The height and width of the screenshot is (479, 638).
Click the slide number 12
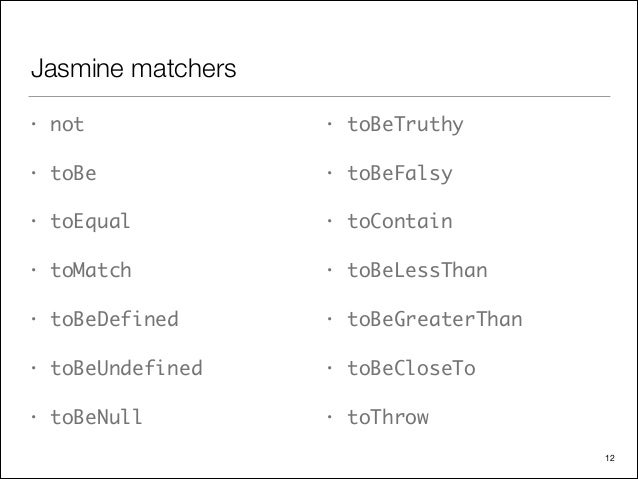click(610, 458)
